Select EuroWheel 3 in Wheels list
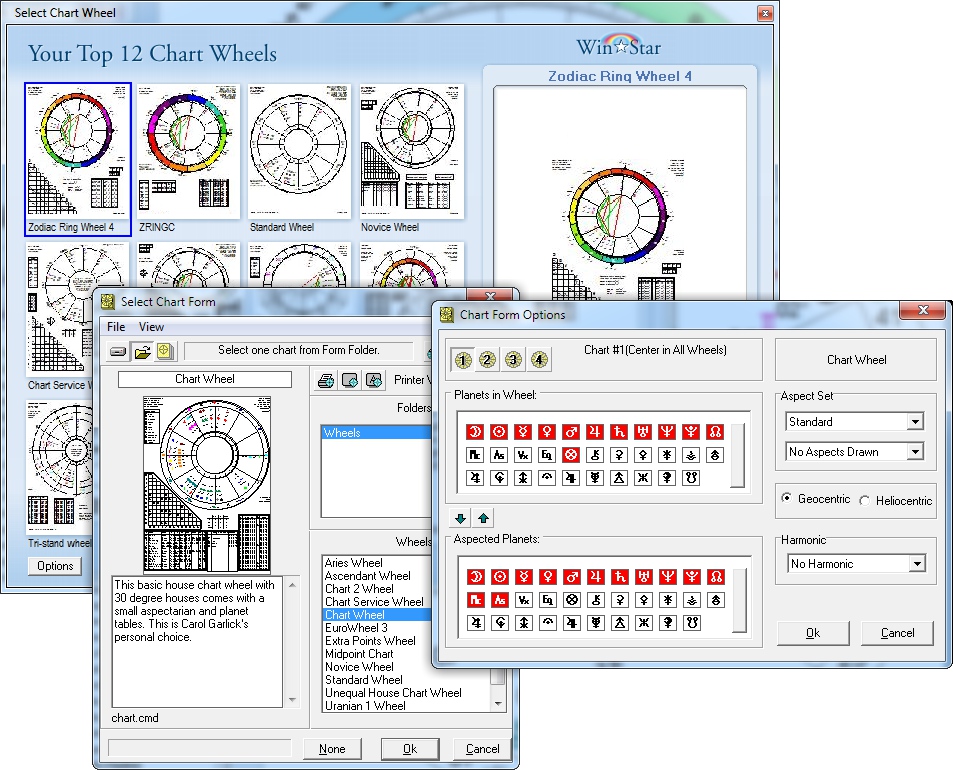Viewport: 953px width, 770px height. click(356, 628)
